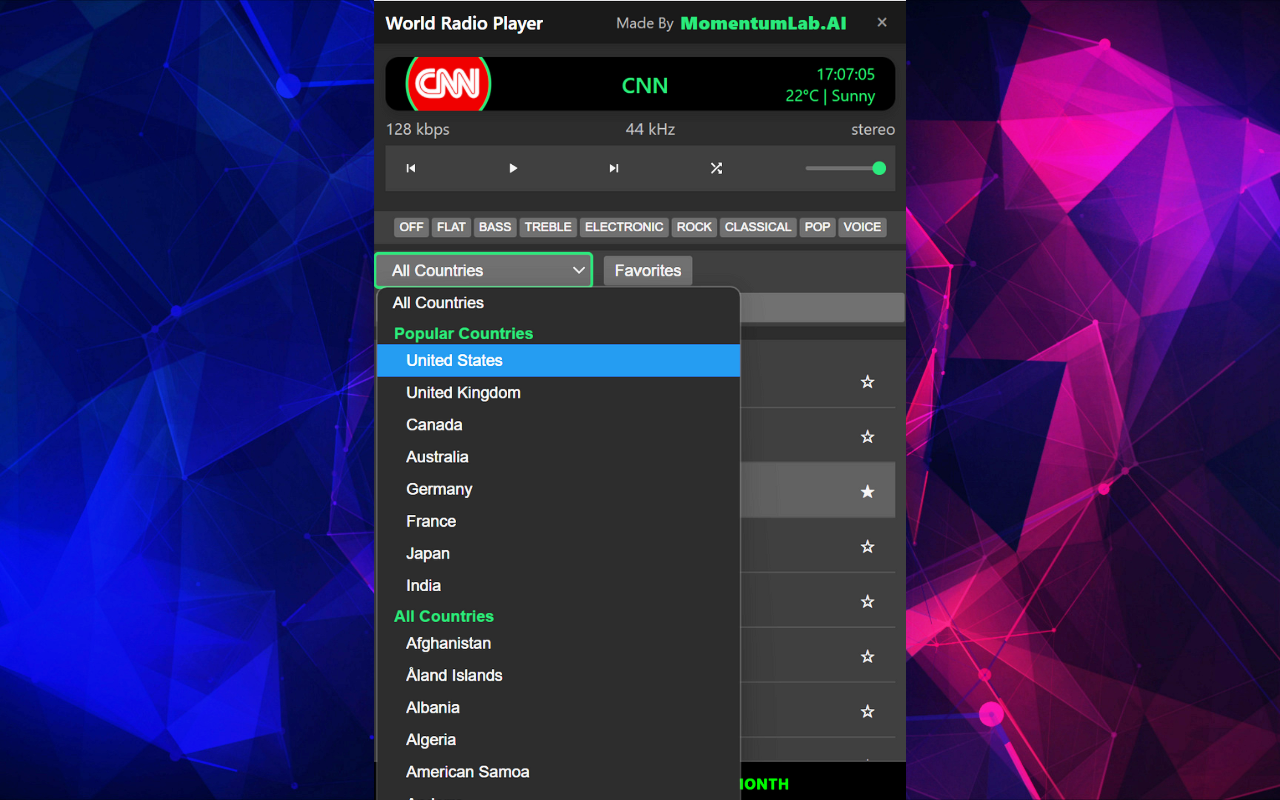The width and height of the screenshot is (1280, 800).
Task: Select FLAT equalizer preset
Action: tap(451, 227)
